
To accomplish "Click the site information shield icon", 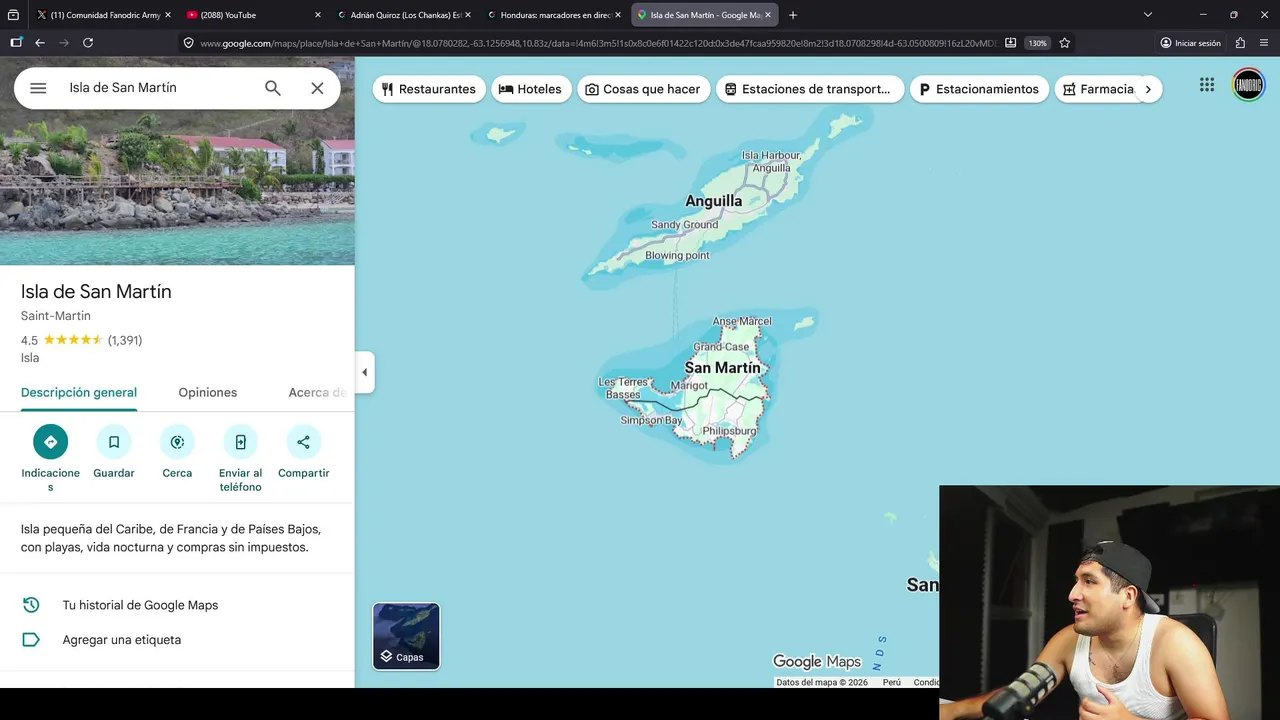I will [x=188, y=43].
